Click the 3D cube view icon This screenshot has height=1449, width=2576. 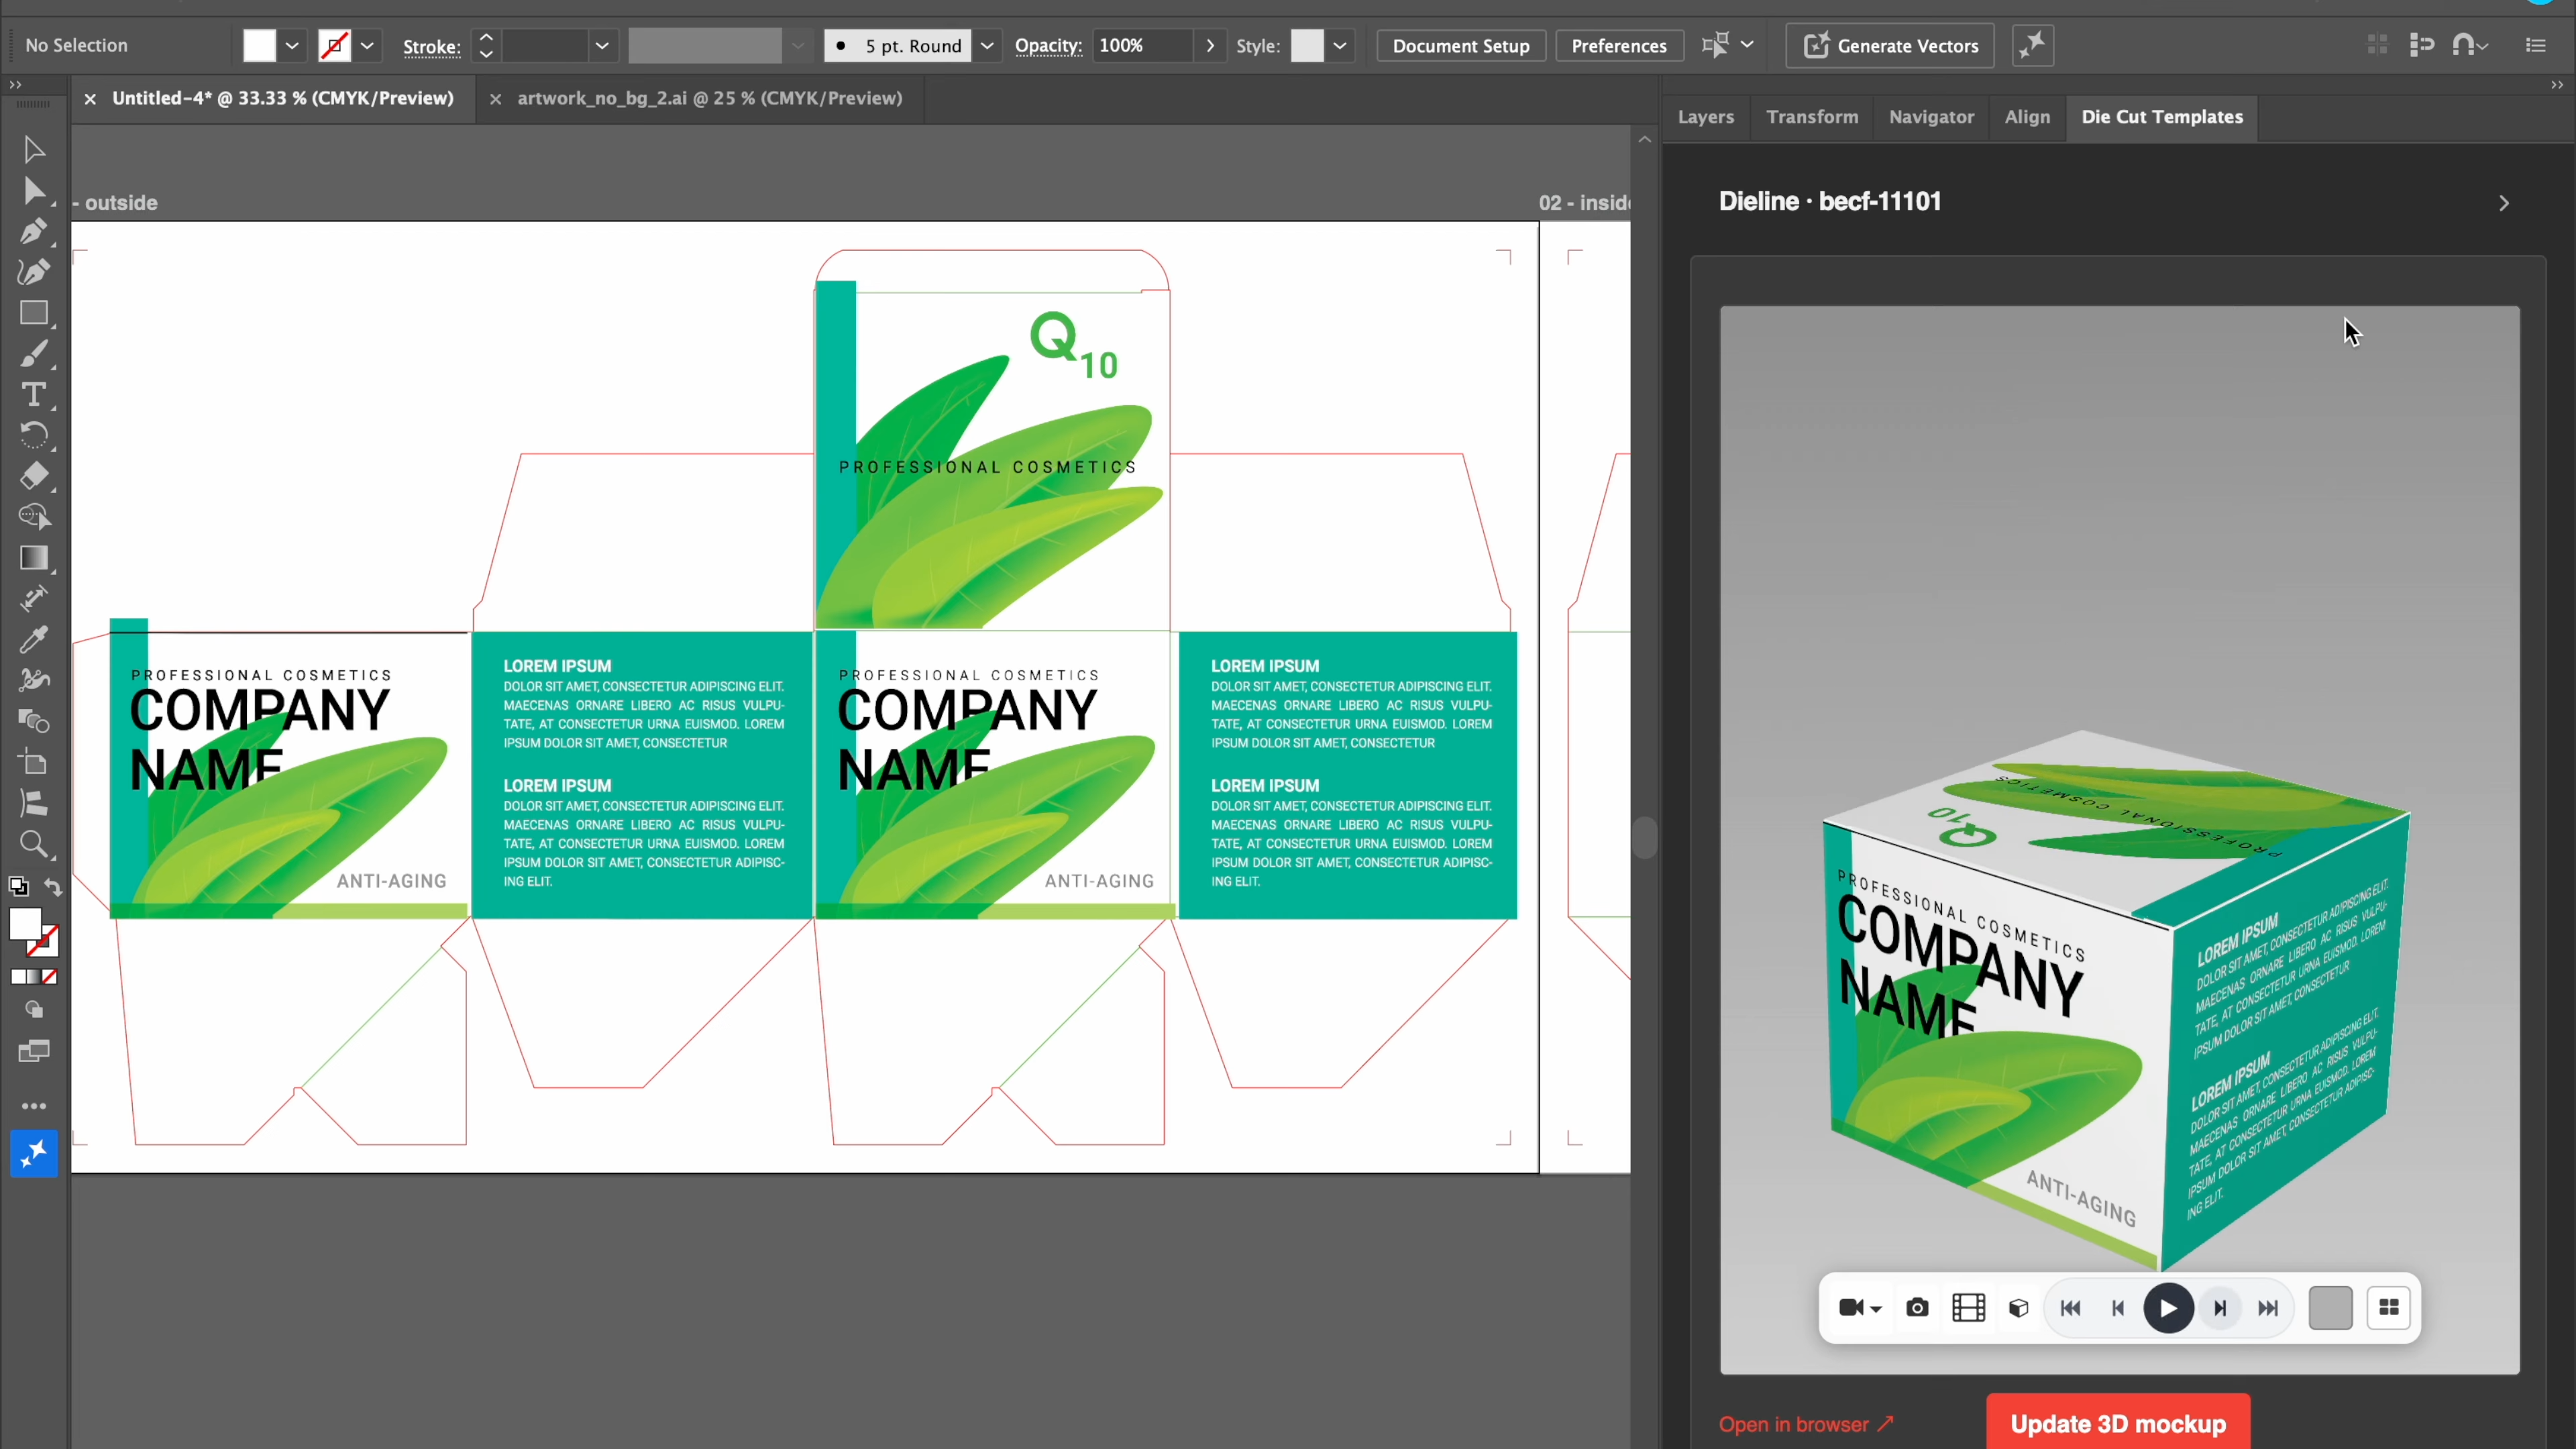point(2019,1308)
